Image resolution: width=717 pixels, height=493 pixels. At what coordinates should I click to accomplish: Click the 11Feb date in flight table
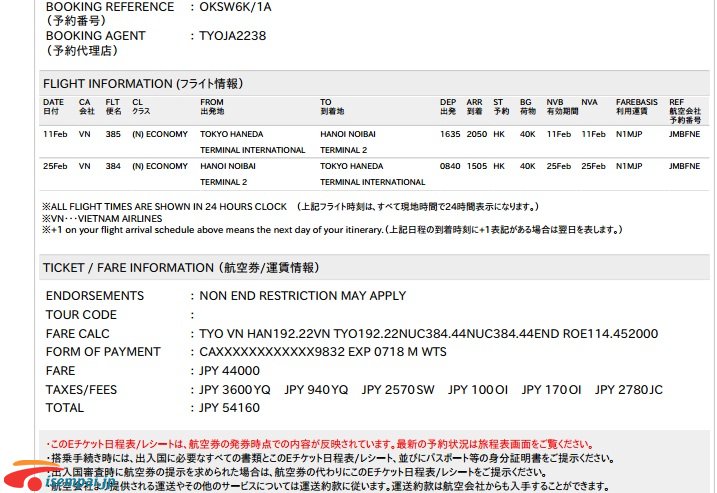point(55,134)
